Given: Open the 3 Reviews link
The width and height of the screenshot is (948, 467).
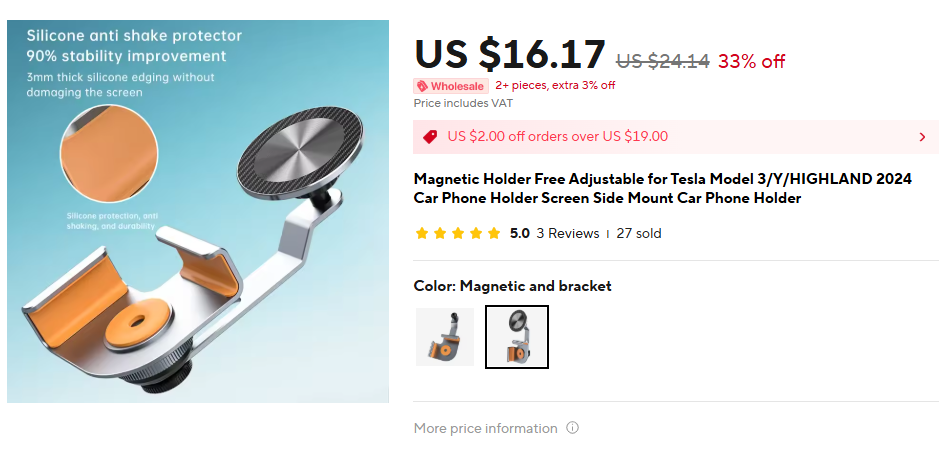Looking at the screenshot, I should [567, 234].
